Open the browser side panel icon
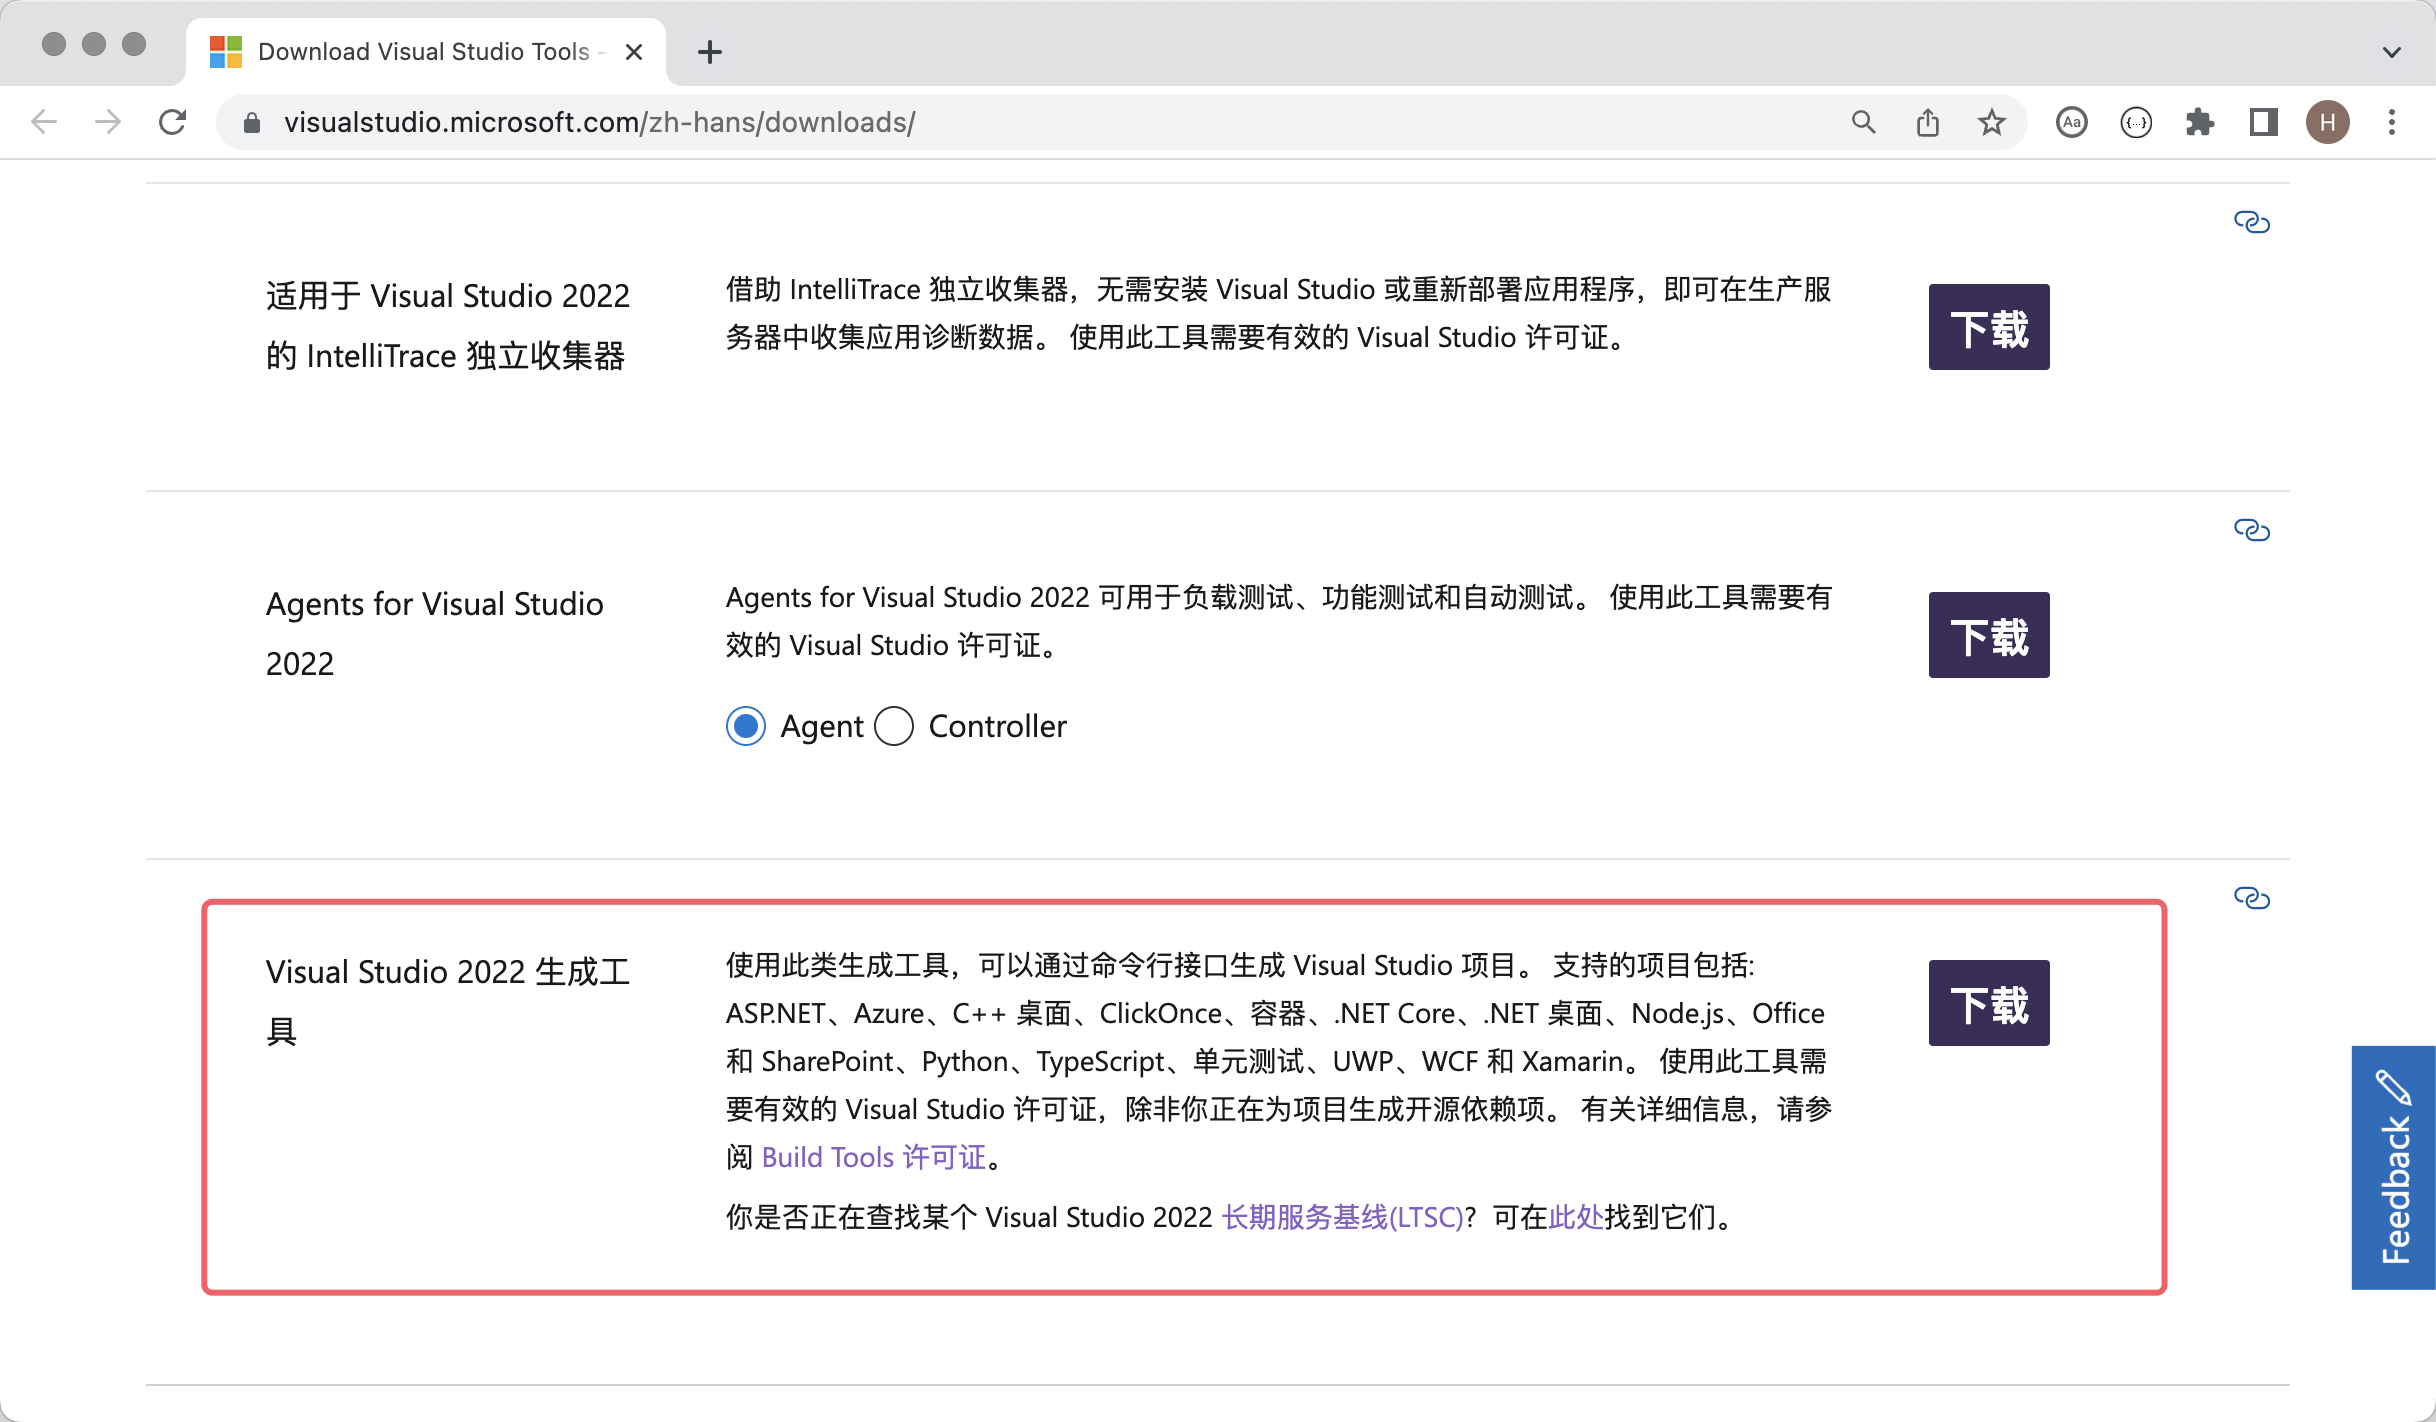Screen dimensions: 2436x1422 [2264, 121]
